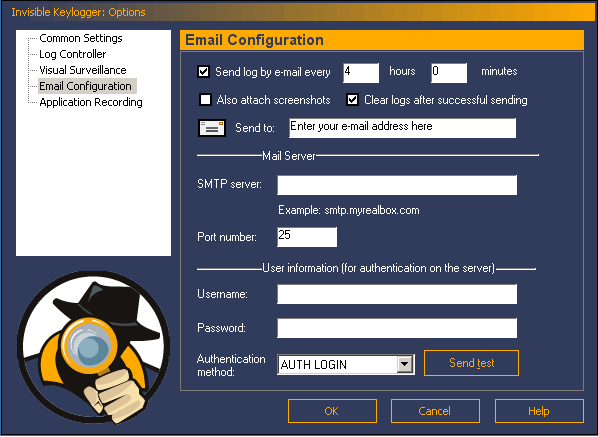This screenshot has width=598, height=437.
Task: Focus the hours input field
Action: tap(361, 73)
